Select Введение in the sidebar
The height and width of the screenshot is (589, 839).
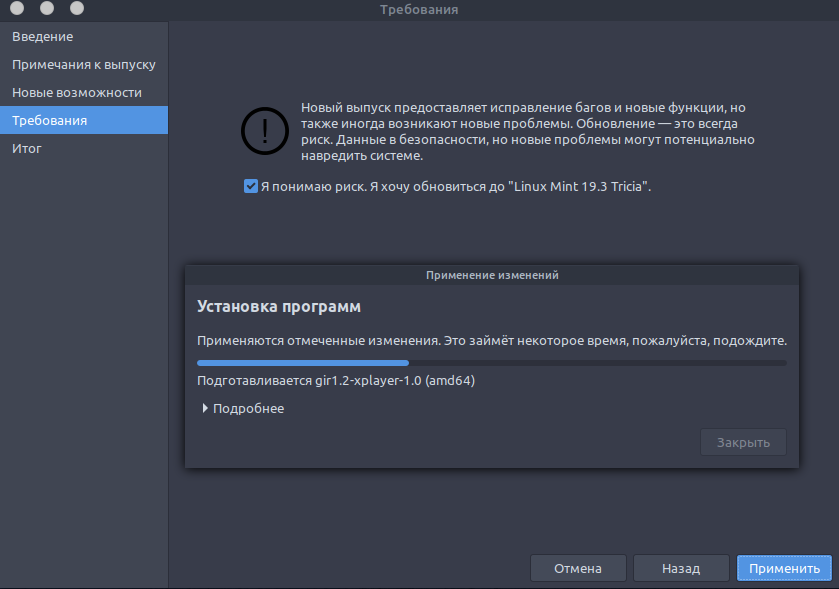click(43, 36)
